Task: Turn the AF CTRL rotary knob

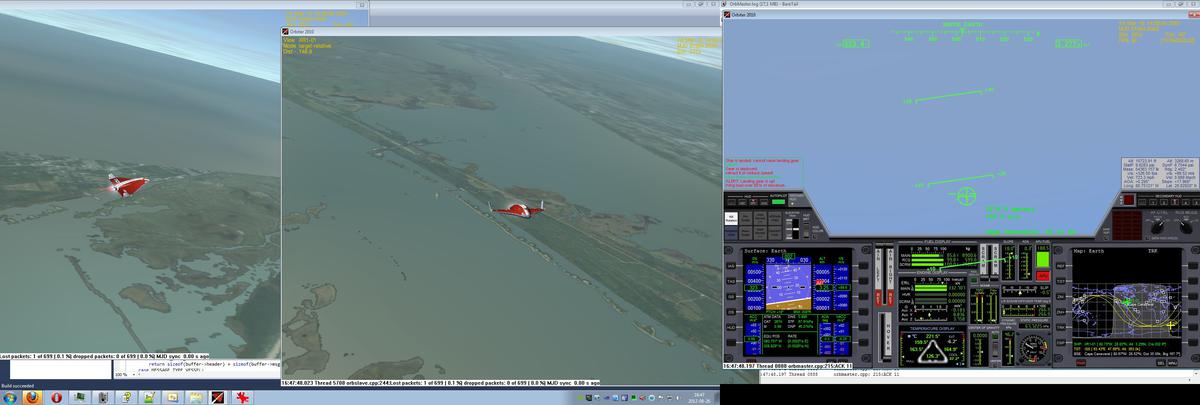Action: (x=1158, y=227)
